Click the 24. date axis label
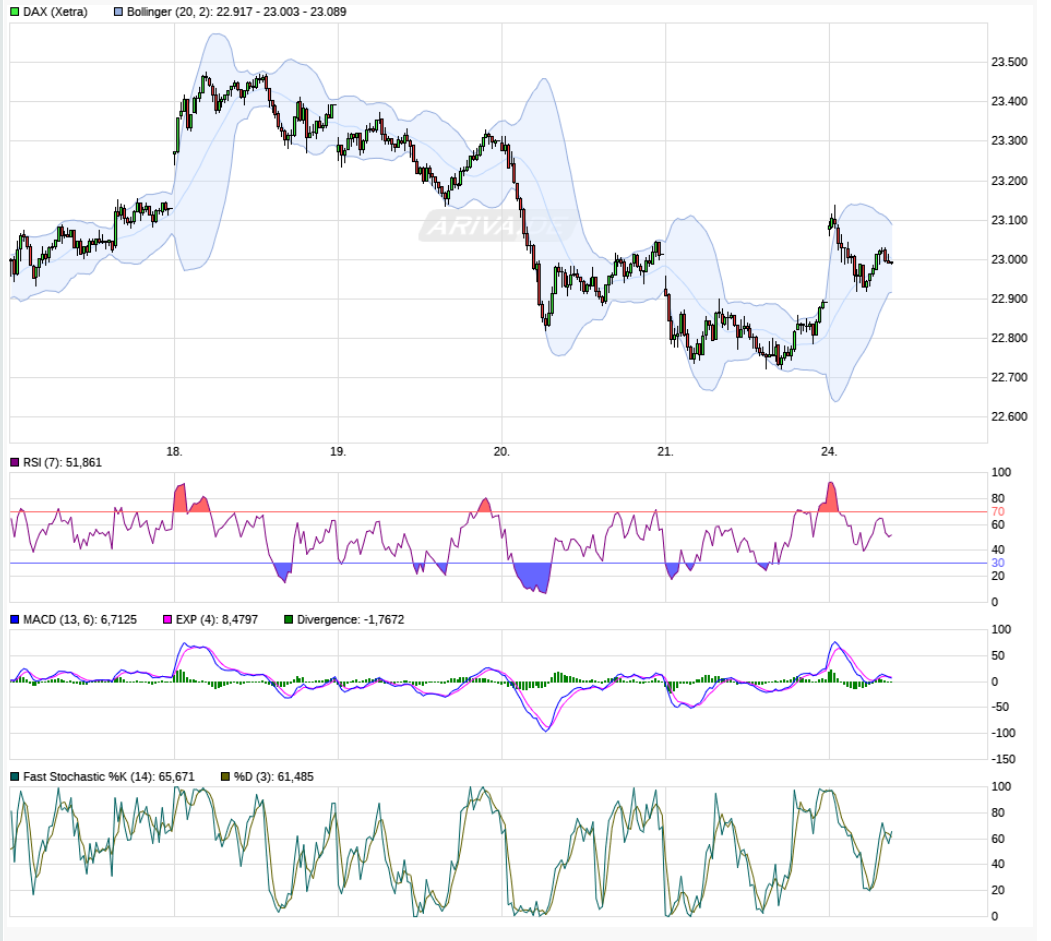 (829, 452)
